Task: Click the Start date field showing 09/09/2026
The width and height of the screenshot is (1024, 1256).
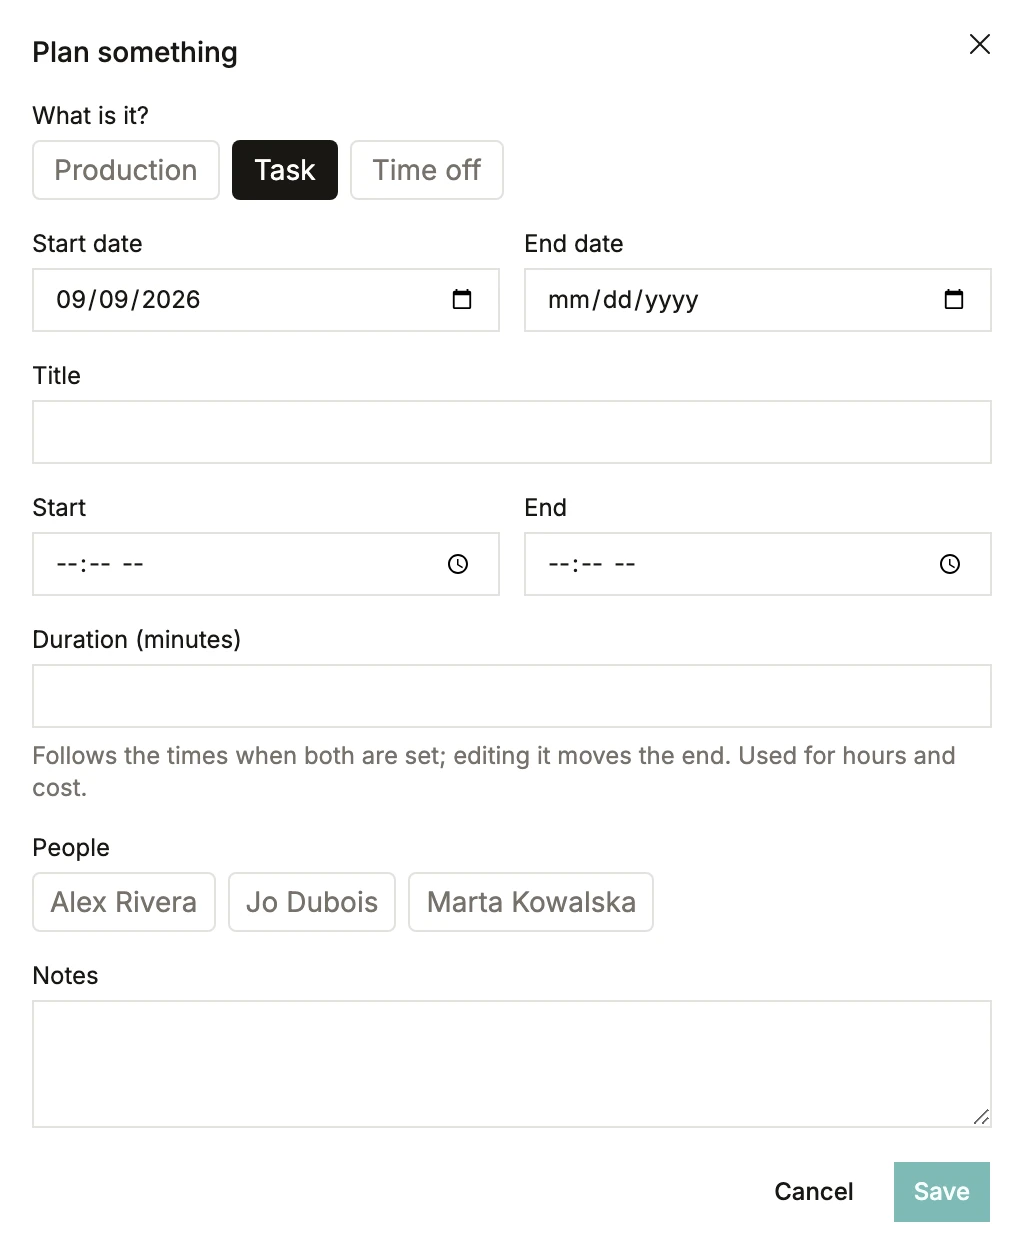Action: coord(266,300)
